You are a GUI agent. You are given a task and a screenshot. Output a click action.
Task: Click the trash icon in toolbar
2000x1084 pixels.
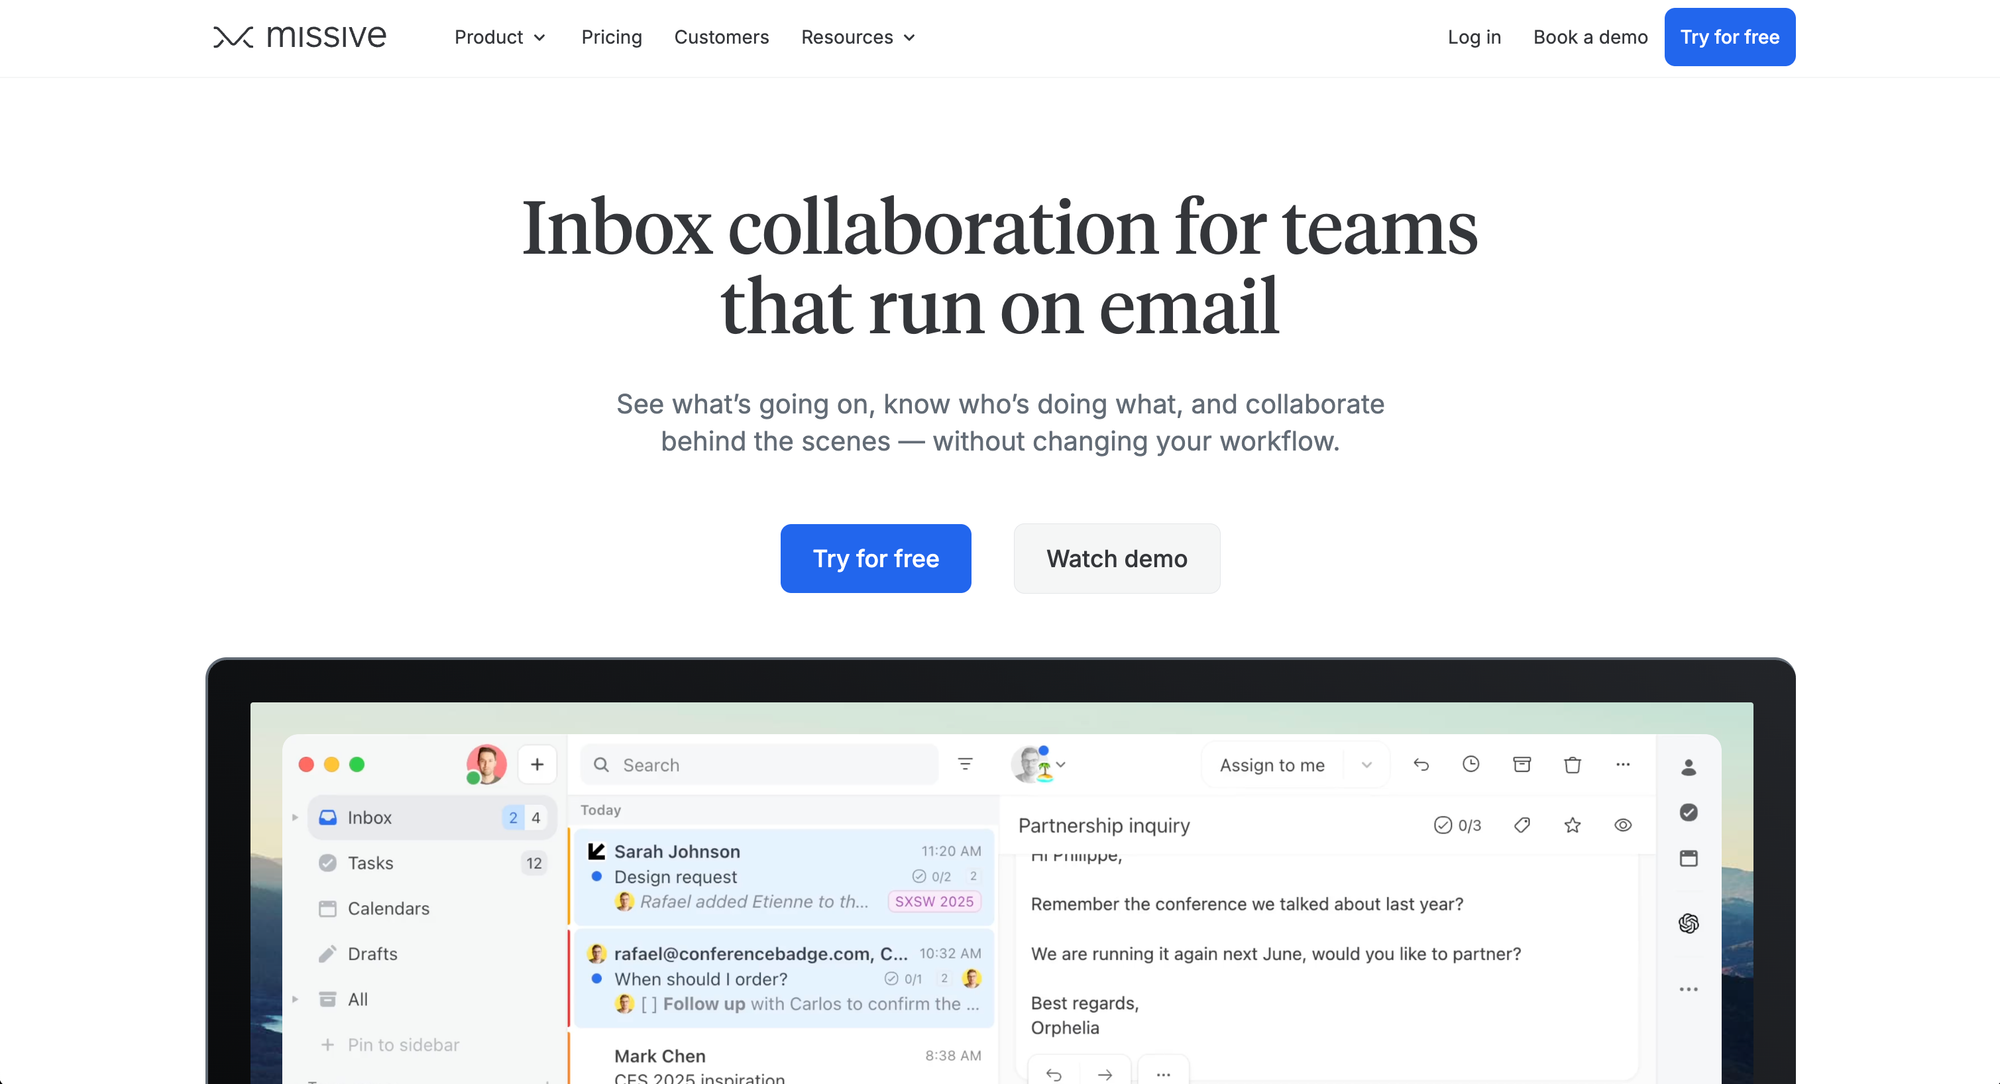(x=1572, y=765)
